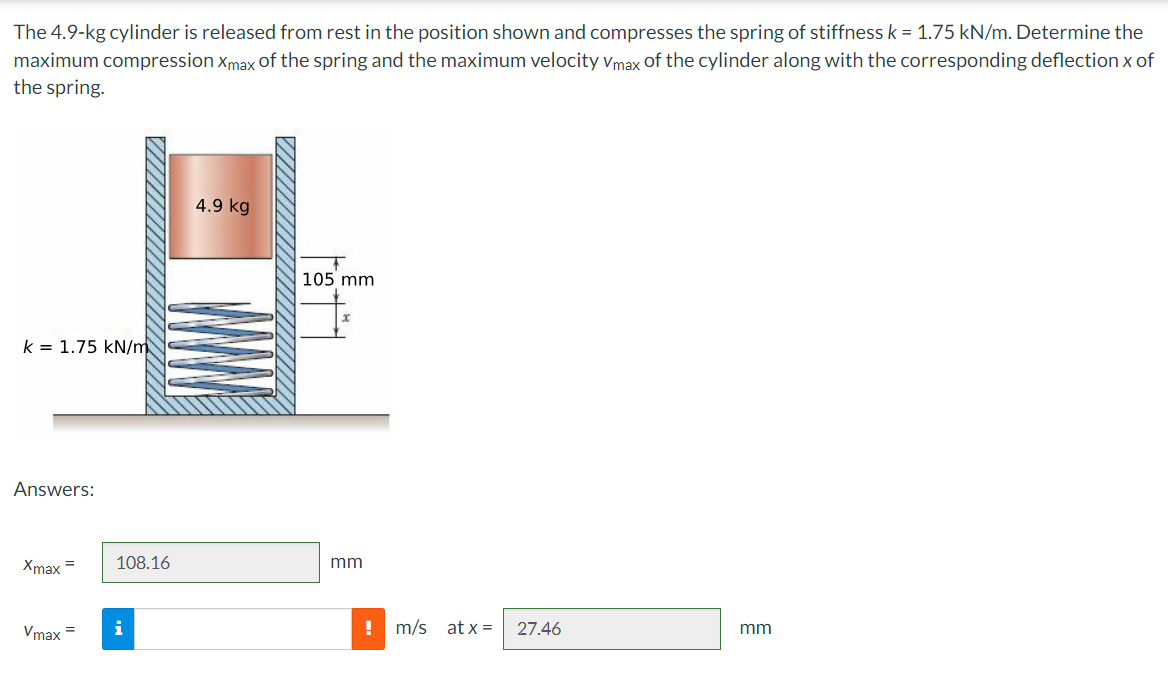Click the mm unit label next to 108.16
1168x689 pixels.
343,562
